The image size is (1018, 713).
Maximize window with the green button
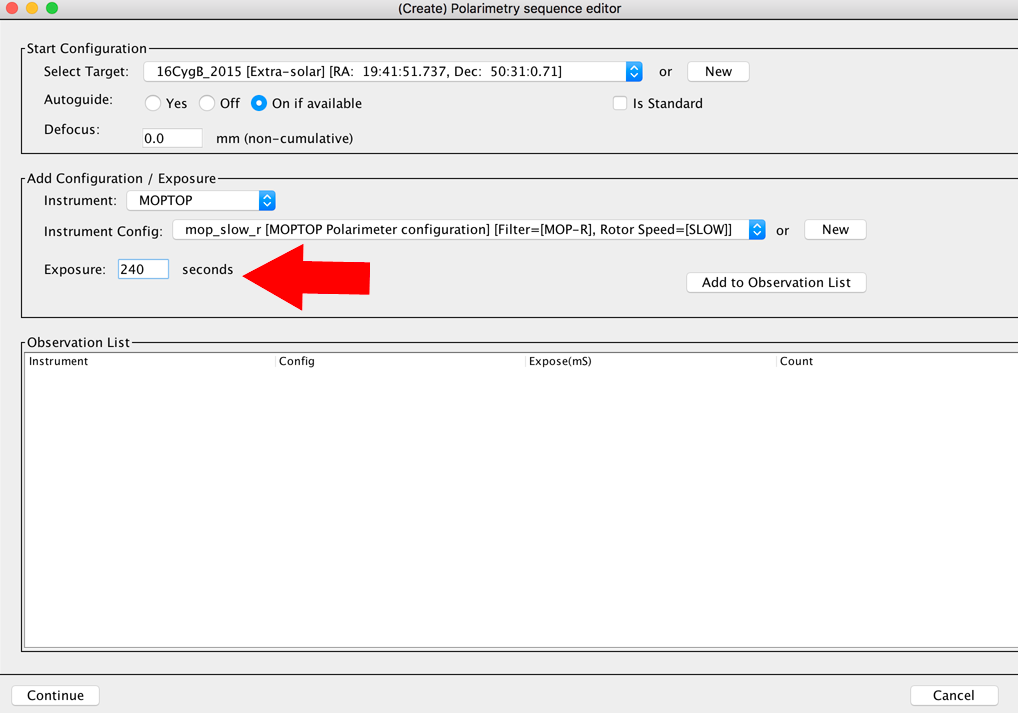pyautogui.click(x=52, y=8)
